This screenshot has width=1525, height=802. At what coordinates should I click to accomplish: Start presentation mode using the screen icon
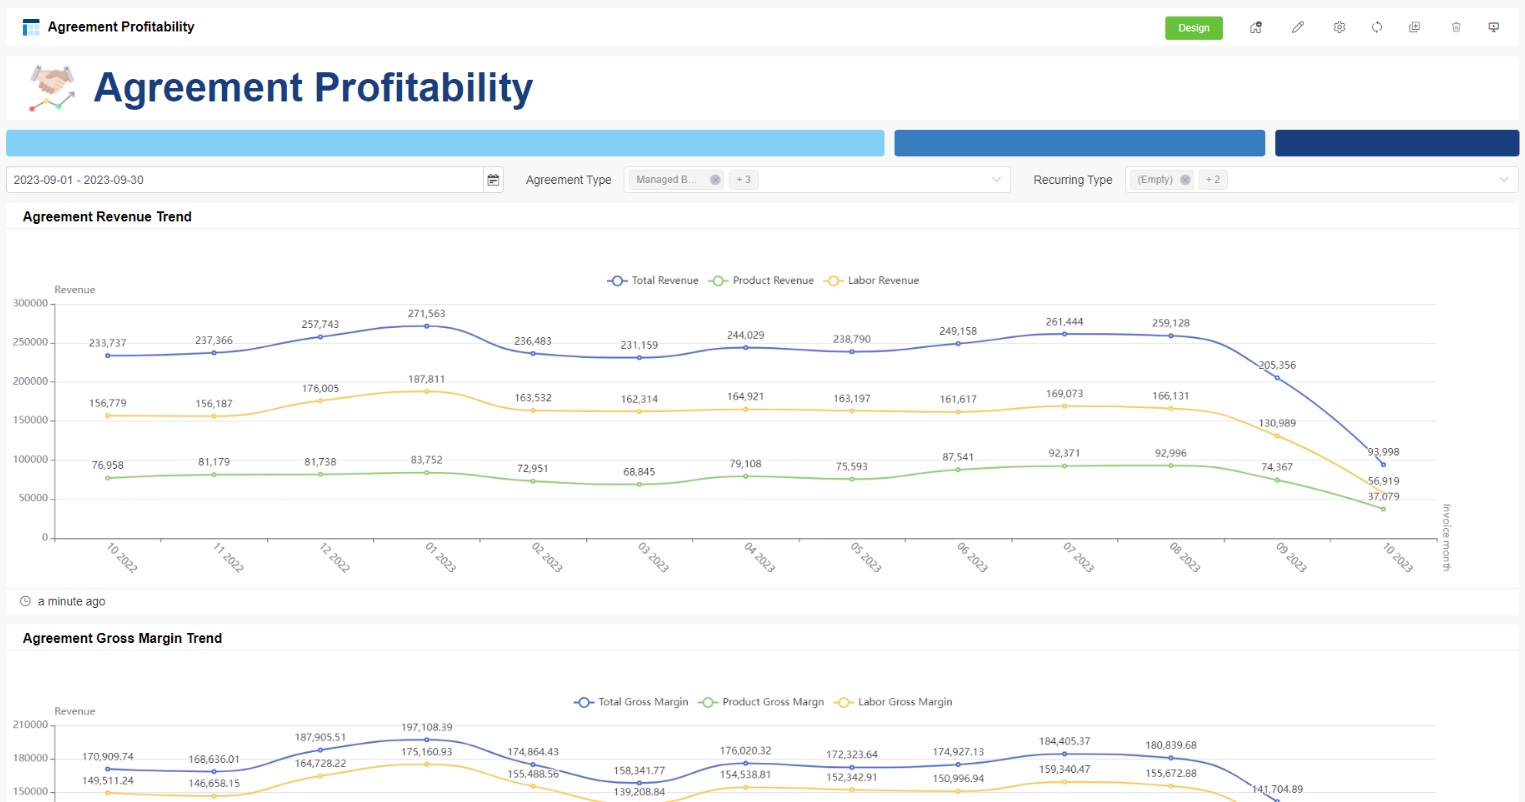point(1493,27)
